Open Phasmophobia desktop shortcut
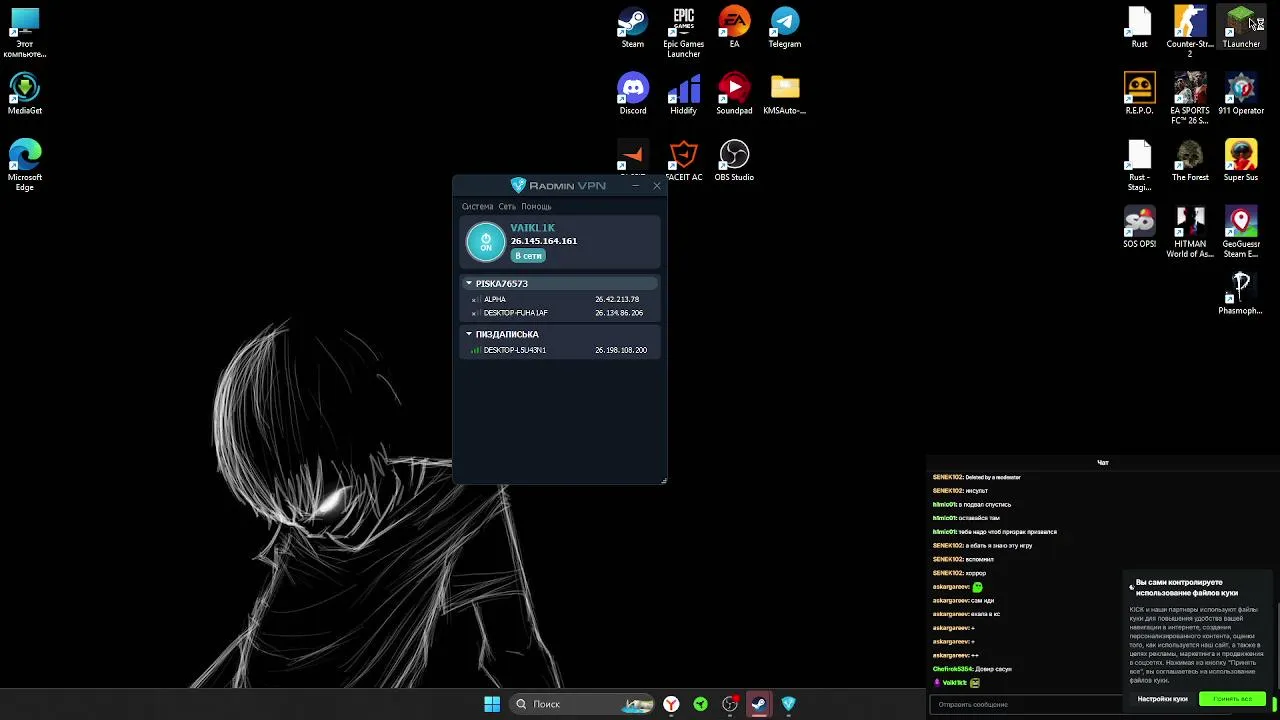 coord(1241,294)
